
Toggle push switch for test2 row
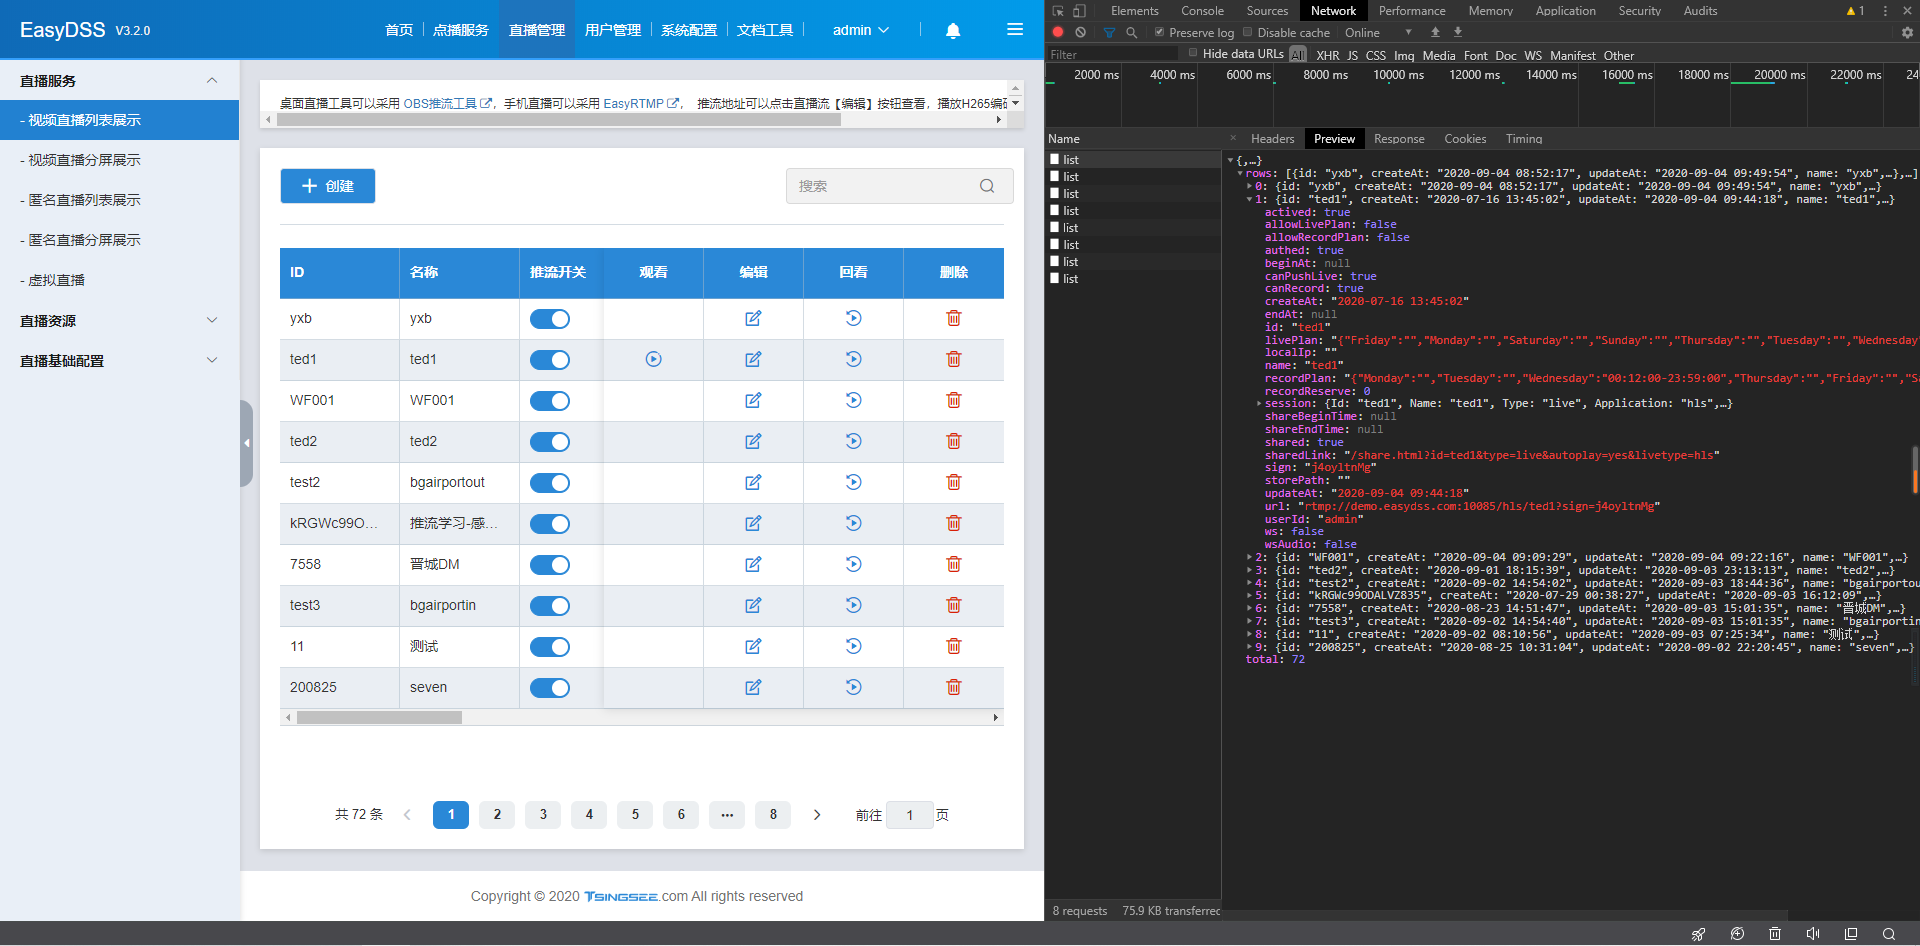click(x=550, y=483)
